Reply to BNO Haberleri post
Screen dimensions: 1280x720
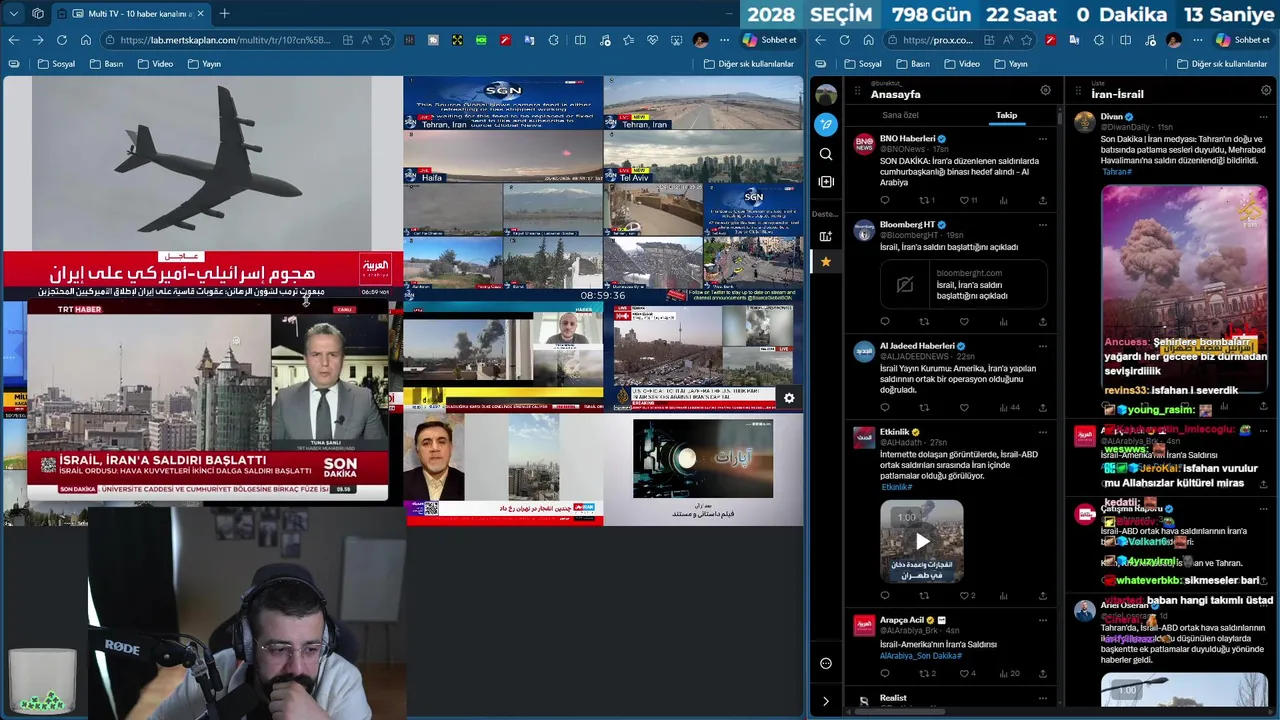click(884, 200)
